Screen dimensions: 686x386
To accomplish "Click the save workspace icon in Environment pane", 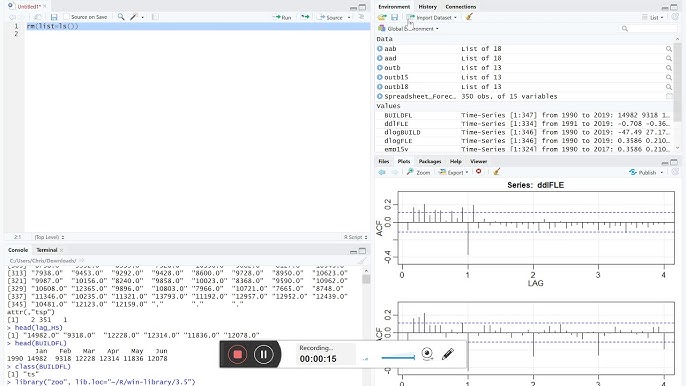I will (x=394, y=17).
